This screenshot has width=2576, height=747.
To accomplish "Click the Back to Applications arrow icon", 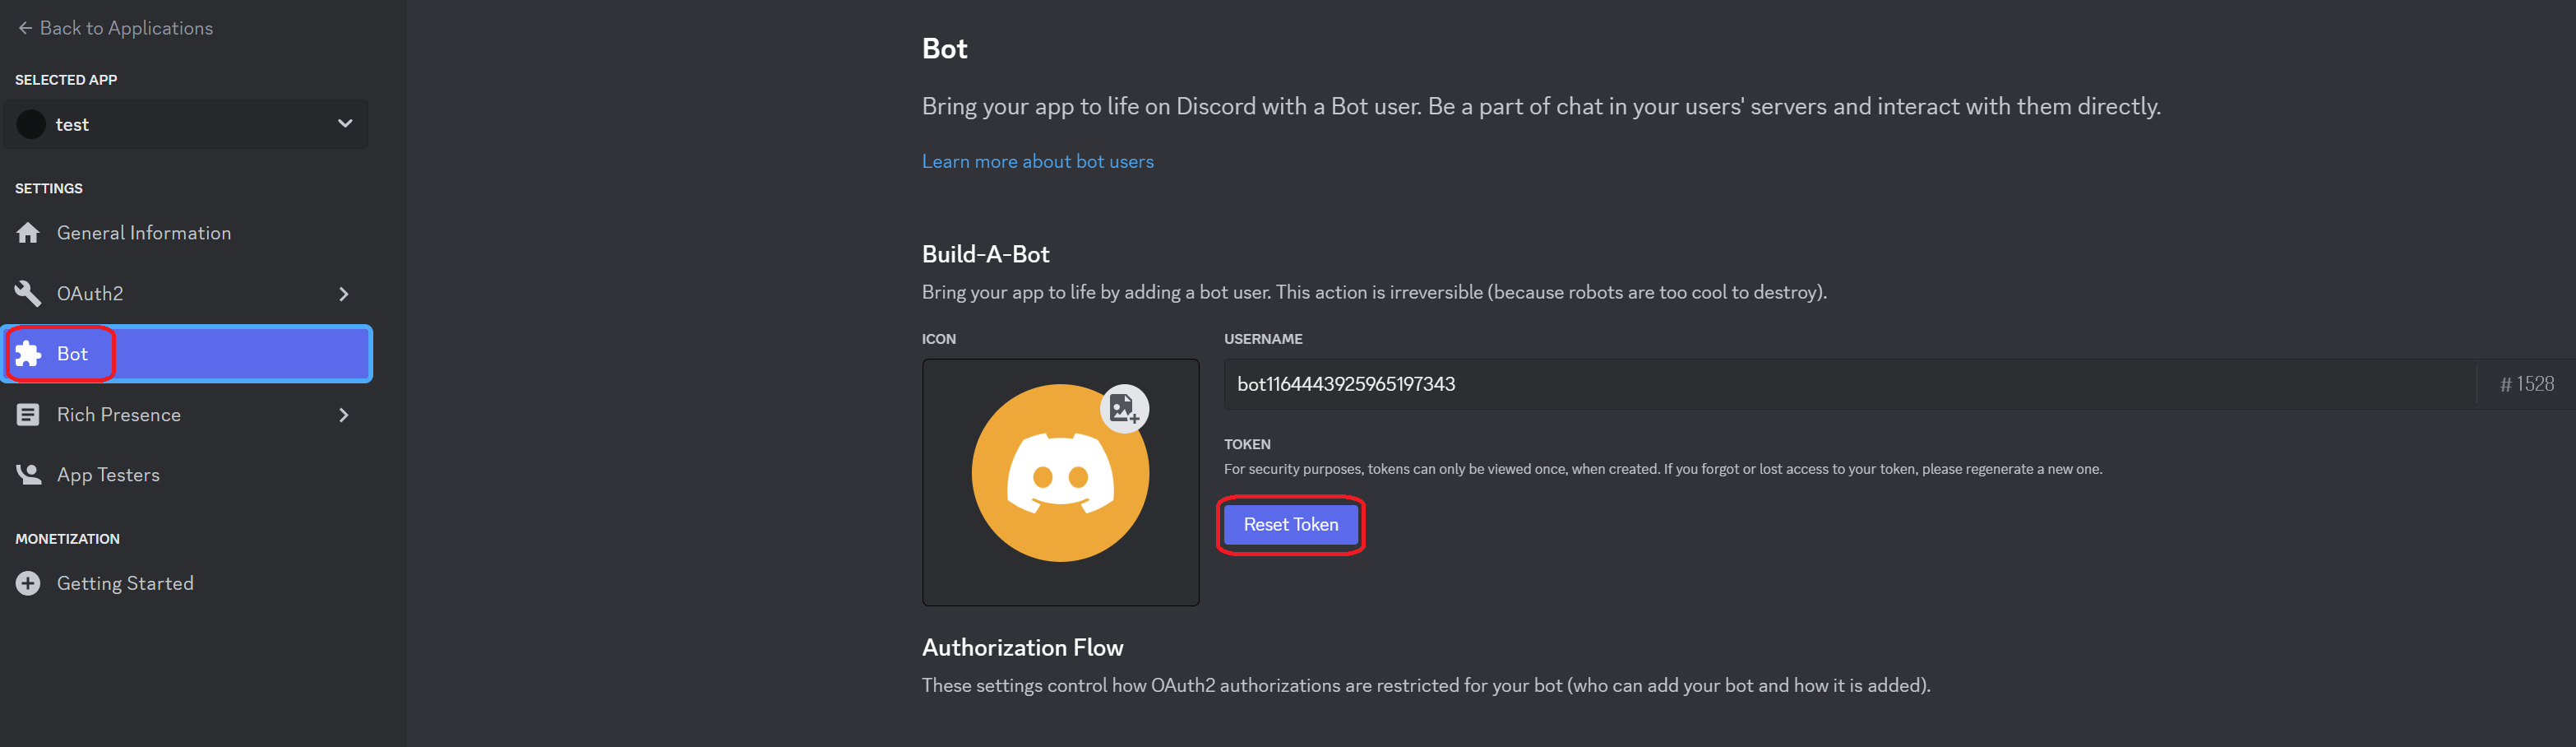I will [25, 28].
